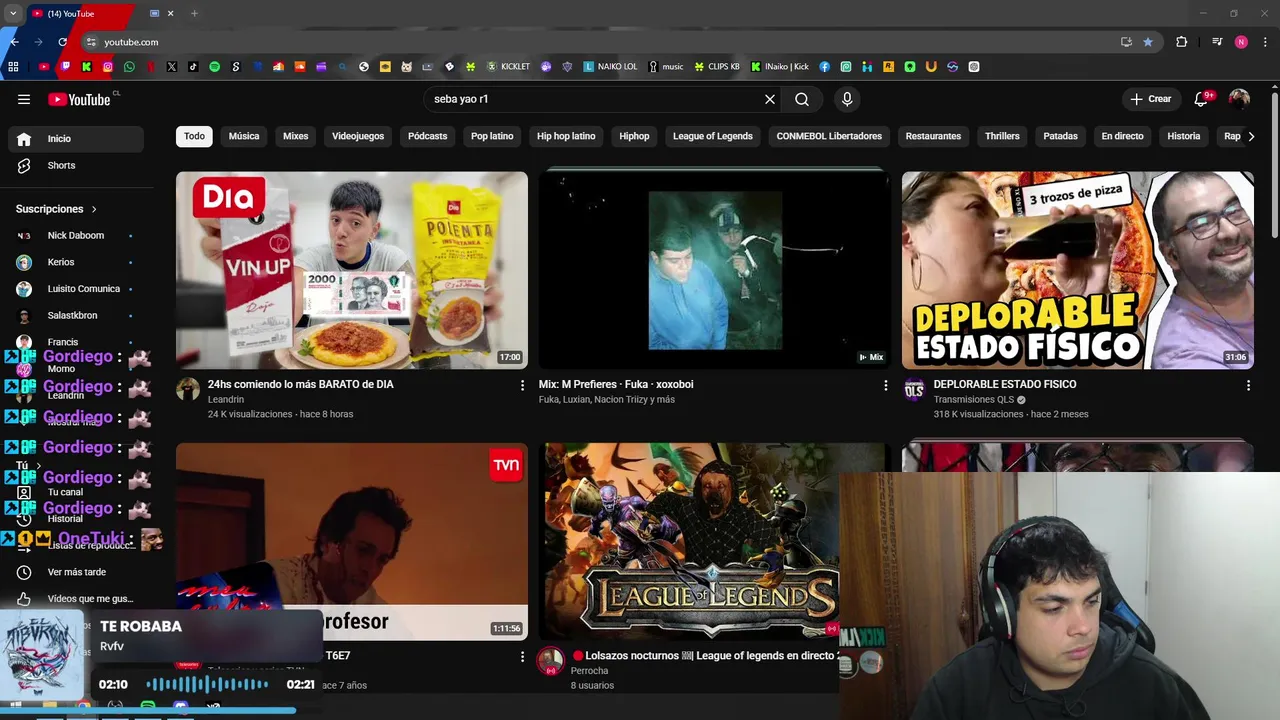Go back in Chrome
The width and height of the screenshot is (1280, 720).
(x=14, y=42)
